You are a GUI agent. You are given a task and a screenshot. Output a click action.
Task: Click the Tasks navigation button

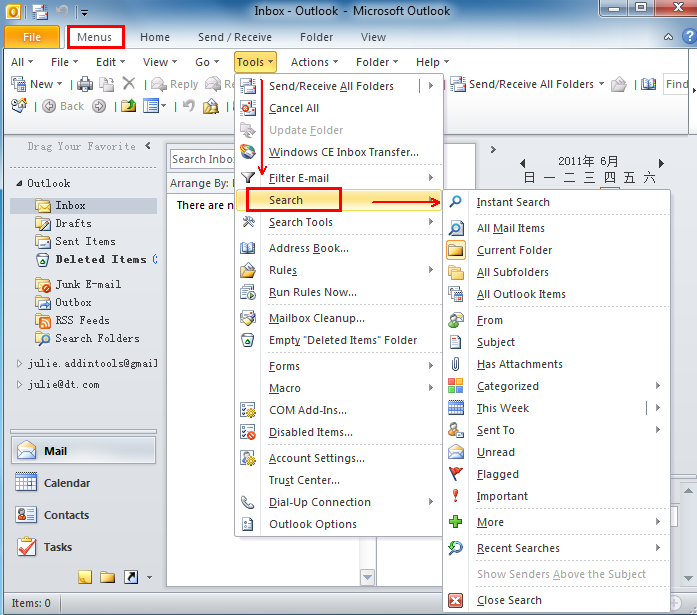tap(84, 547)
